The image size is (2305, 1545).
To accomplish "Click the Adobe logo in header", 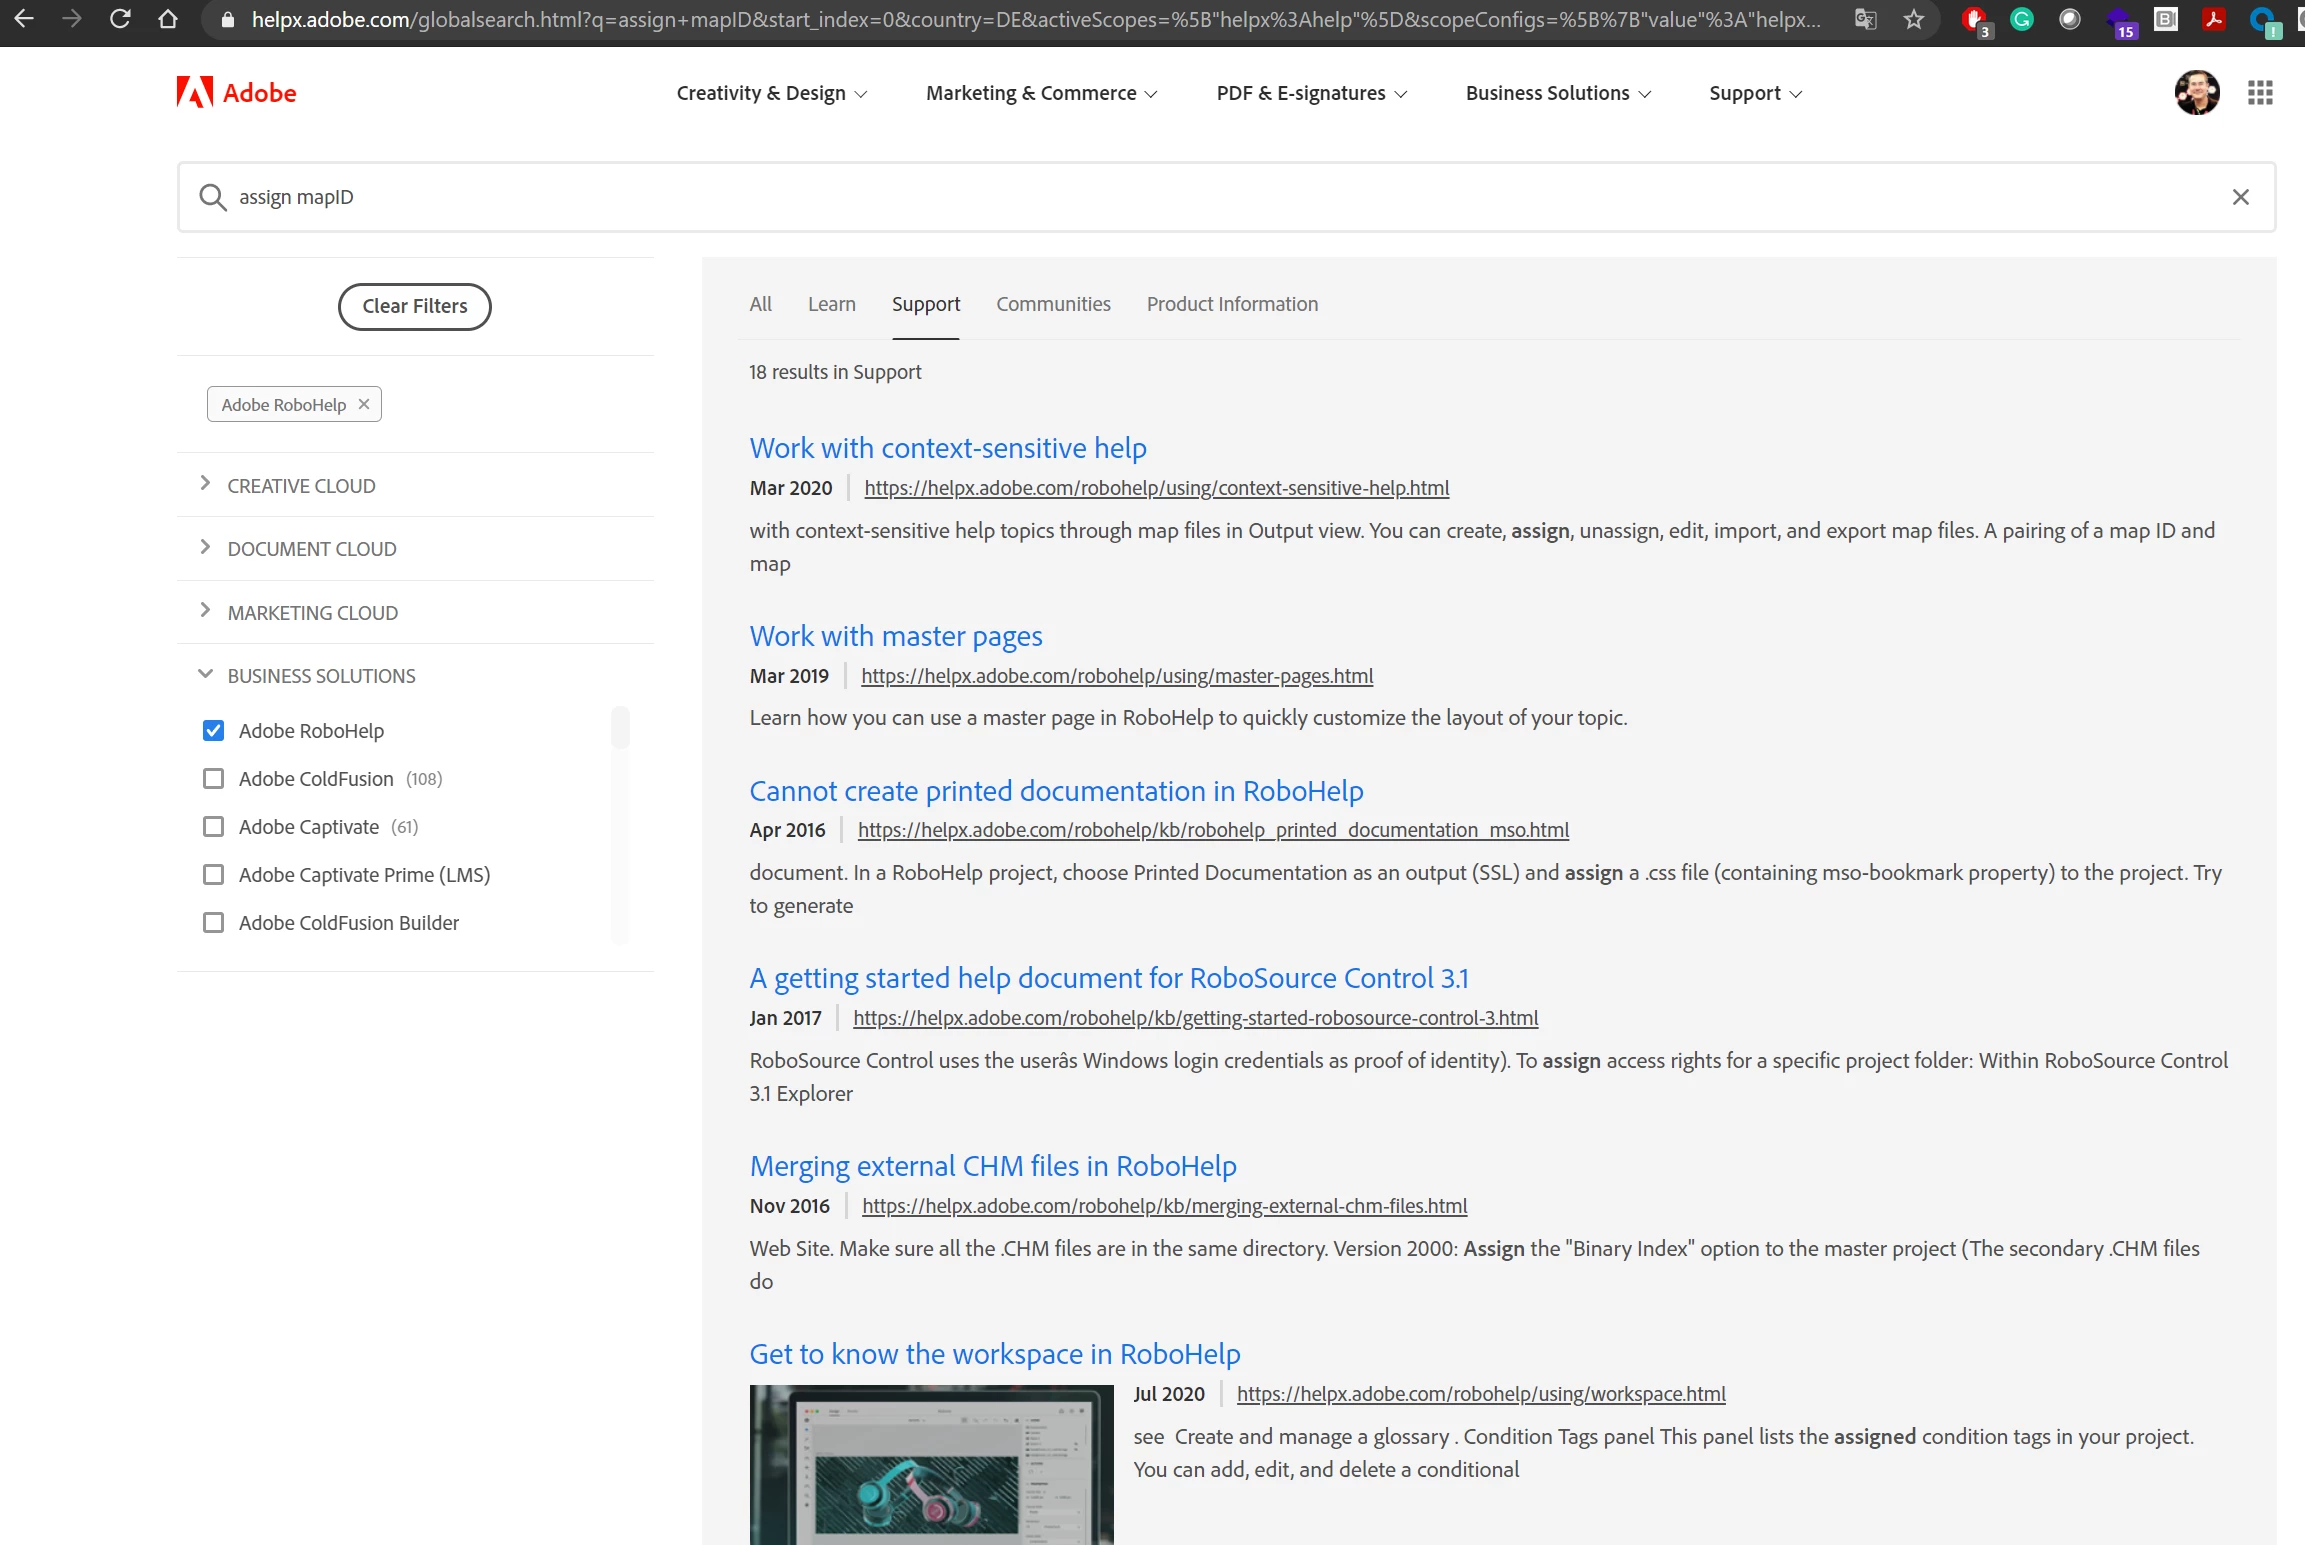I will click(x=236, y=93).
